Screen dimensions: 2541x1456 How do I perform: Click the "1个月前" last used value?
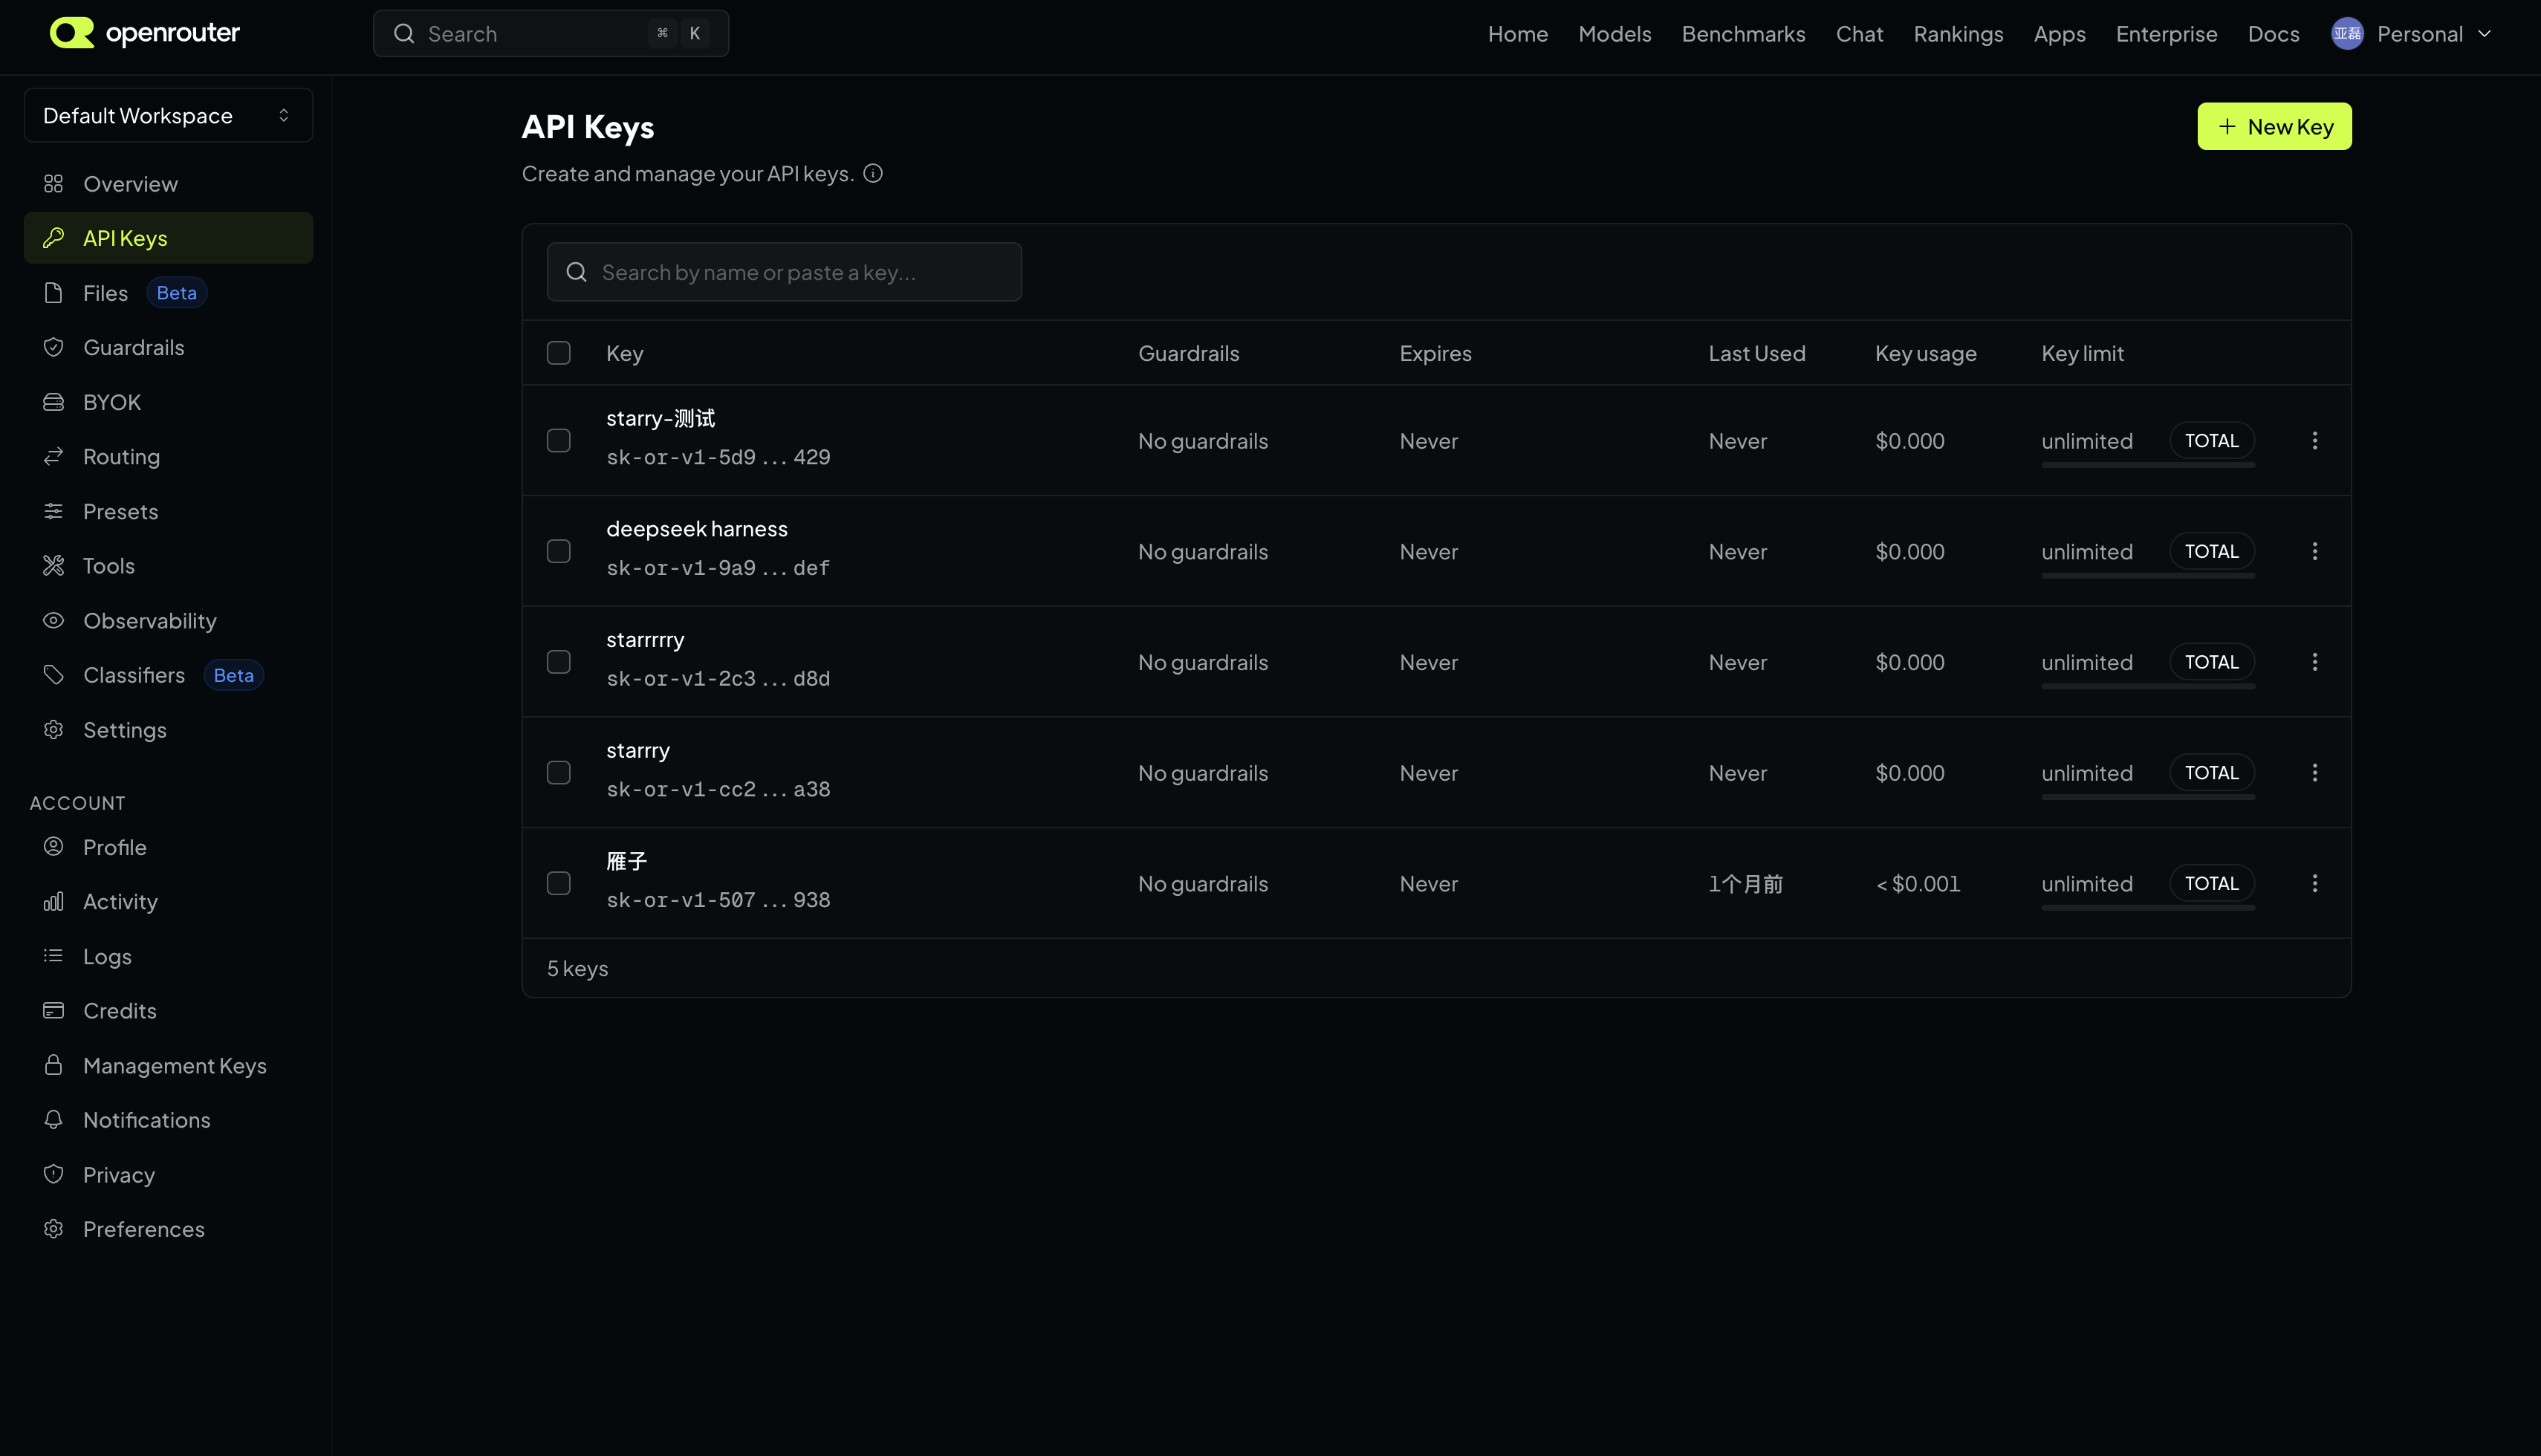click(1746, 884)
